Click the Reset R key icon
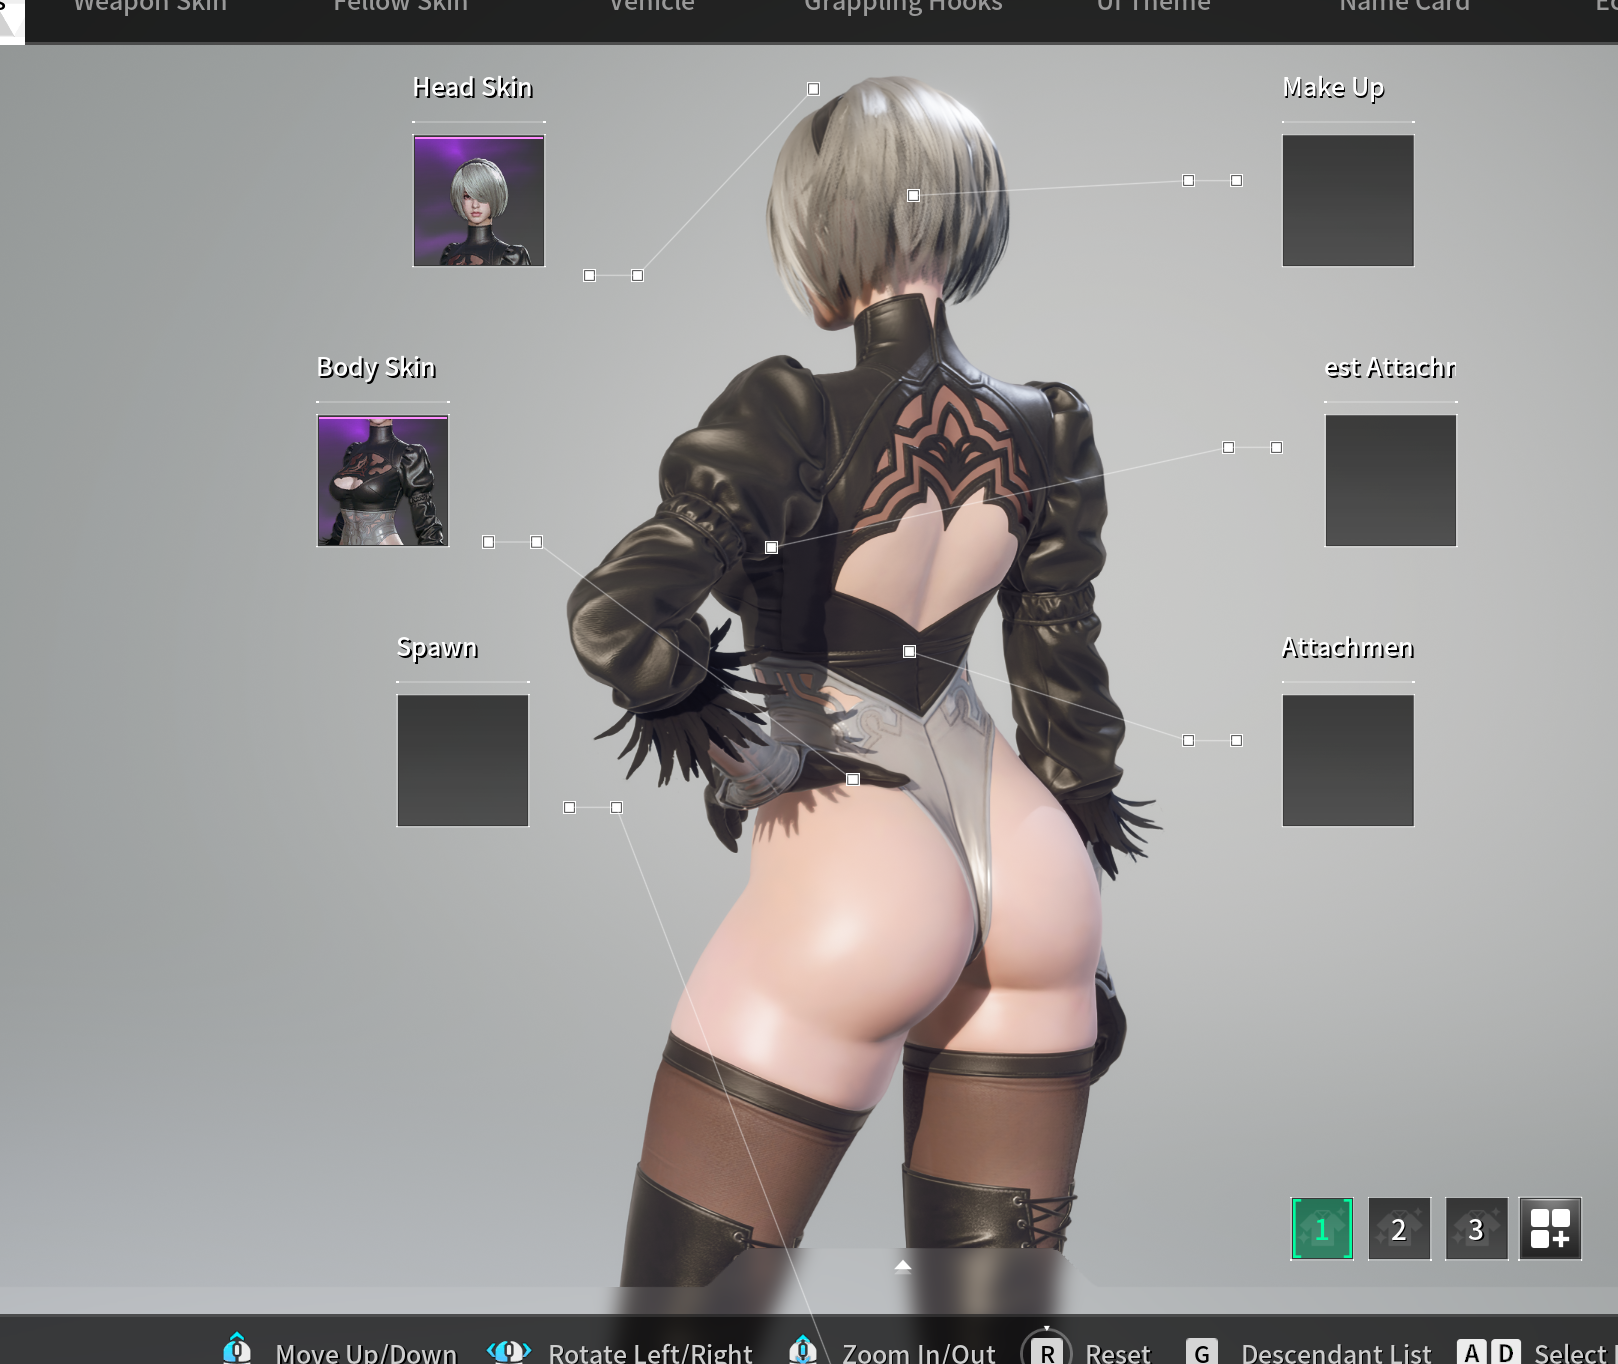The height and width of the screenshot is (1364, 1618). 1046,1351
